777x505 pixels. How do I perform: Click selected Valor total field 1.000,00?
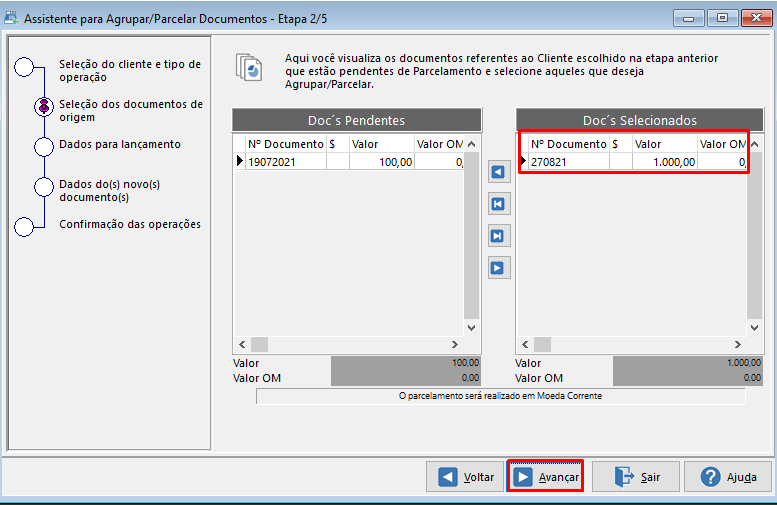click(688, 363)
